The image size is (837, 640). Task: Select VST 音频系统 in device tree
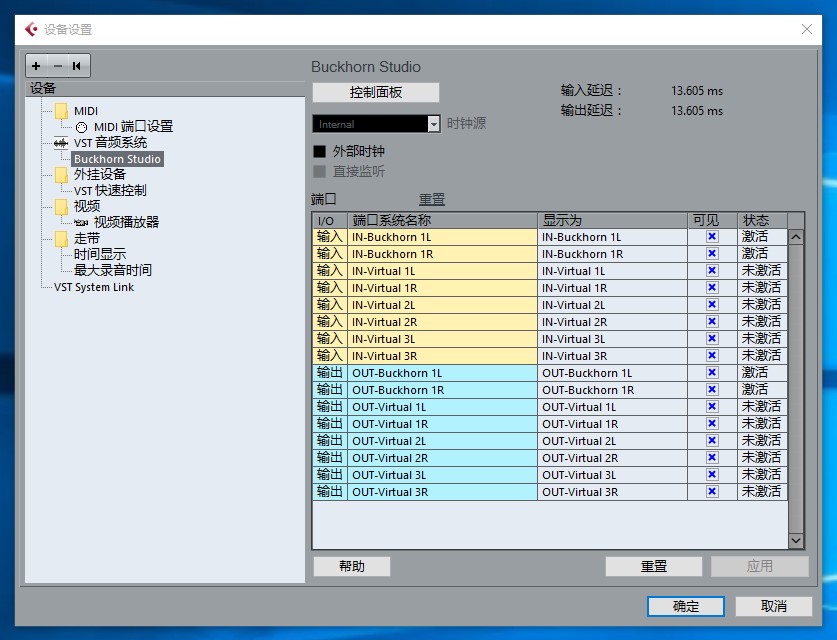click(x=110, y=143)
